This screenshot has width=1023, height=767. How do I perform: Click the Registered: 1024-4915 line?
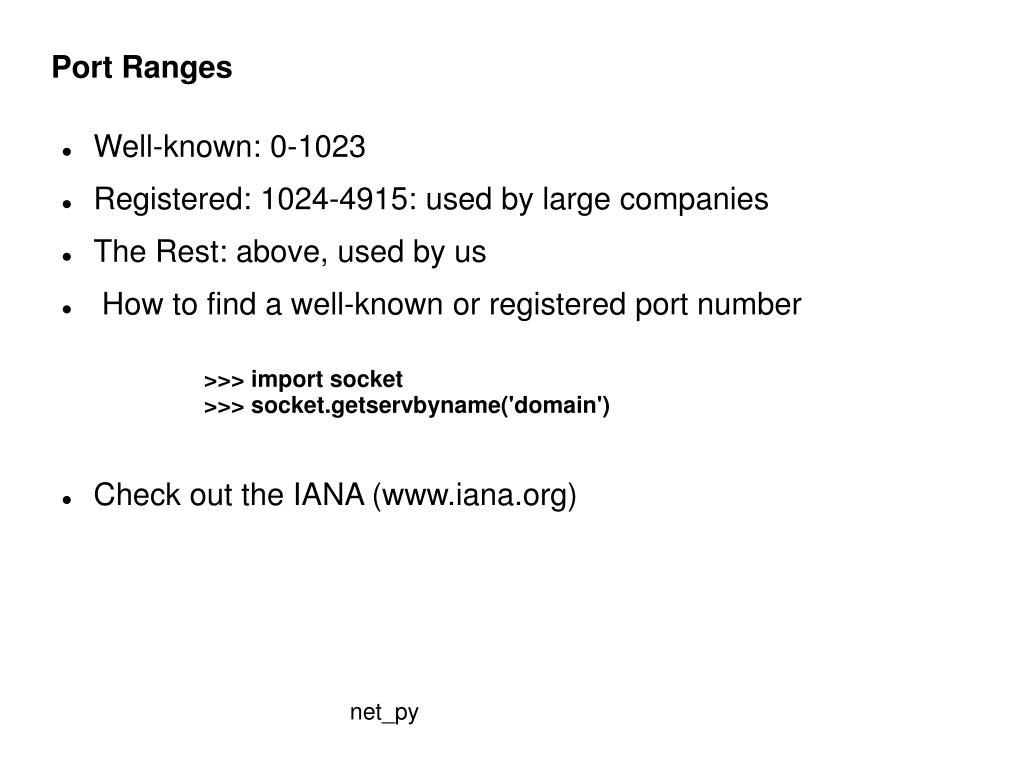tap(431, 200)
